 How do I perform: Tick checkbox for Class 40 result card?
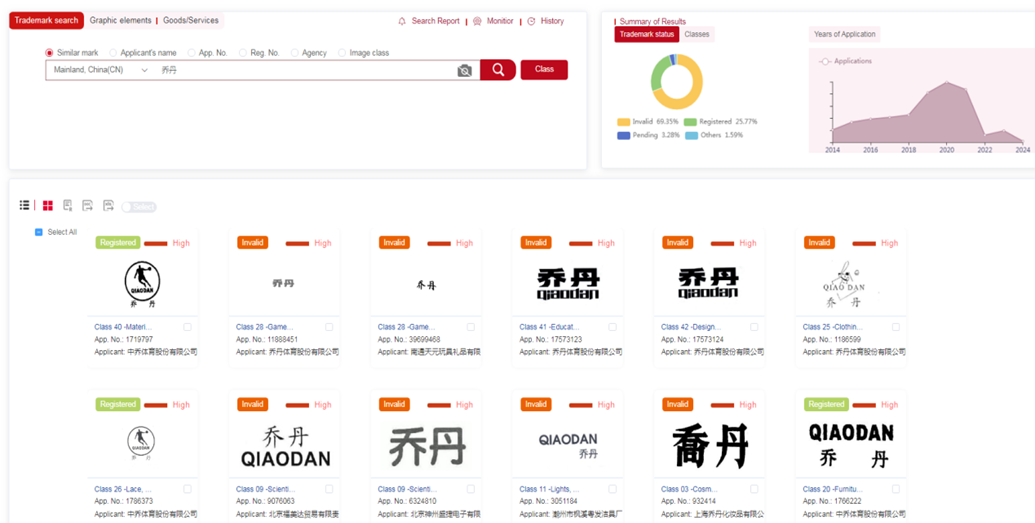(187, 327)
